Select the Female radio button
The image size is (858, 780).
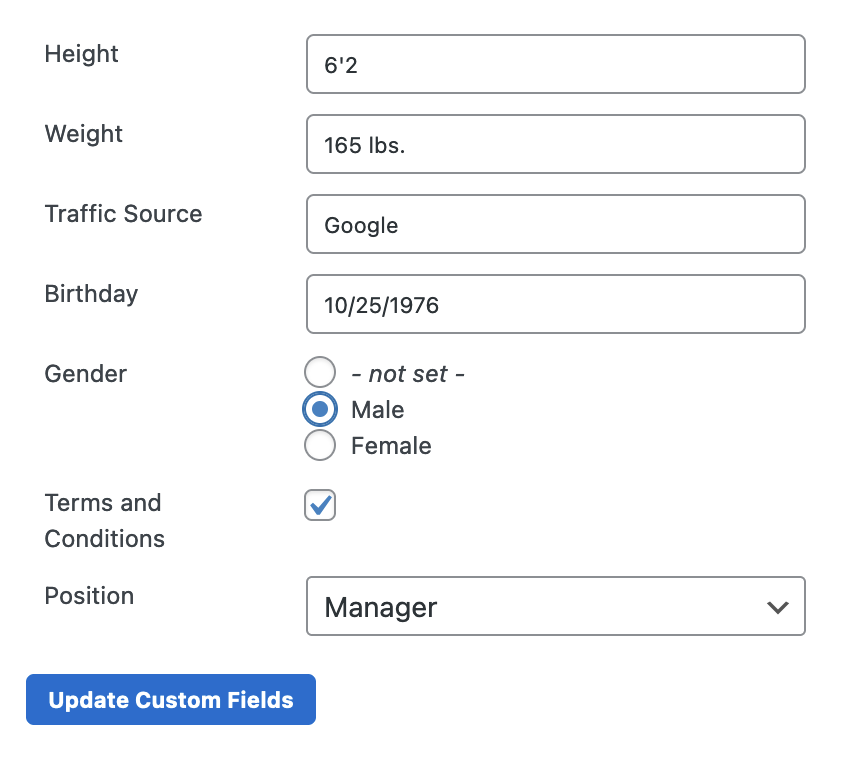(x=320, y=444)
